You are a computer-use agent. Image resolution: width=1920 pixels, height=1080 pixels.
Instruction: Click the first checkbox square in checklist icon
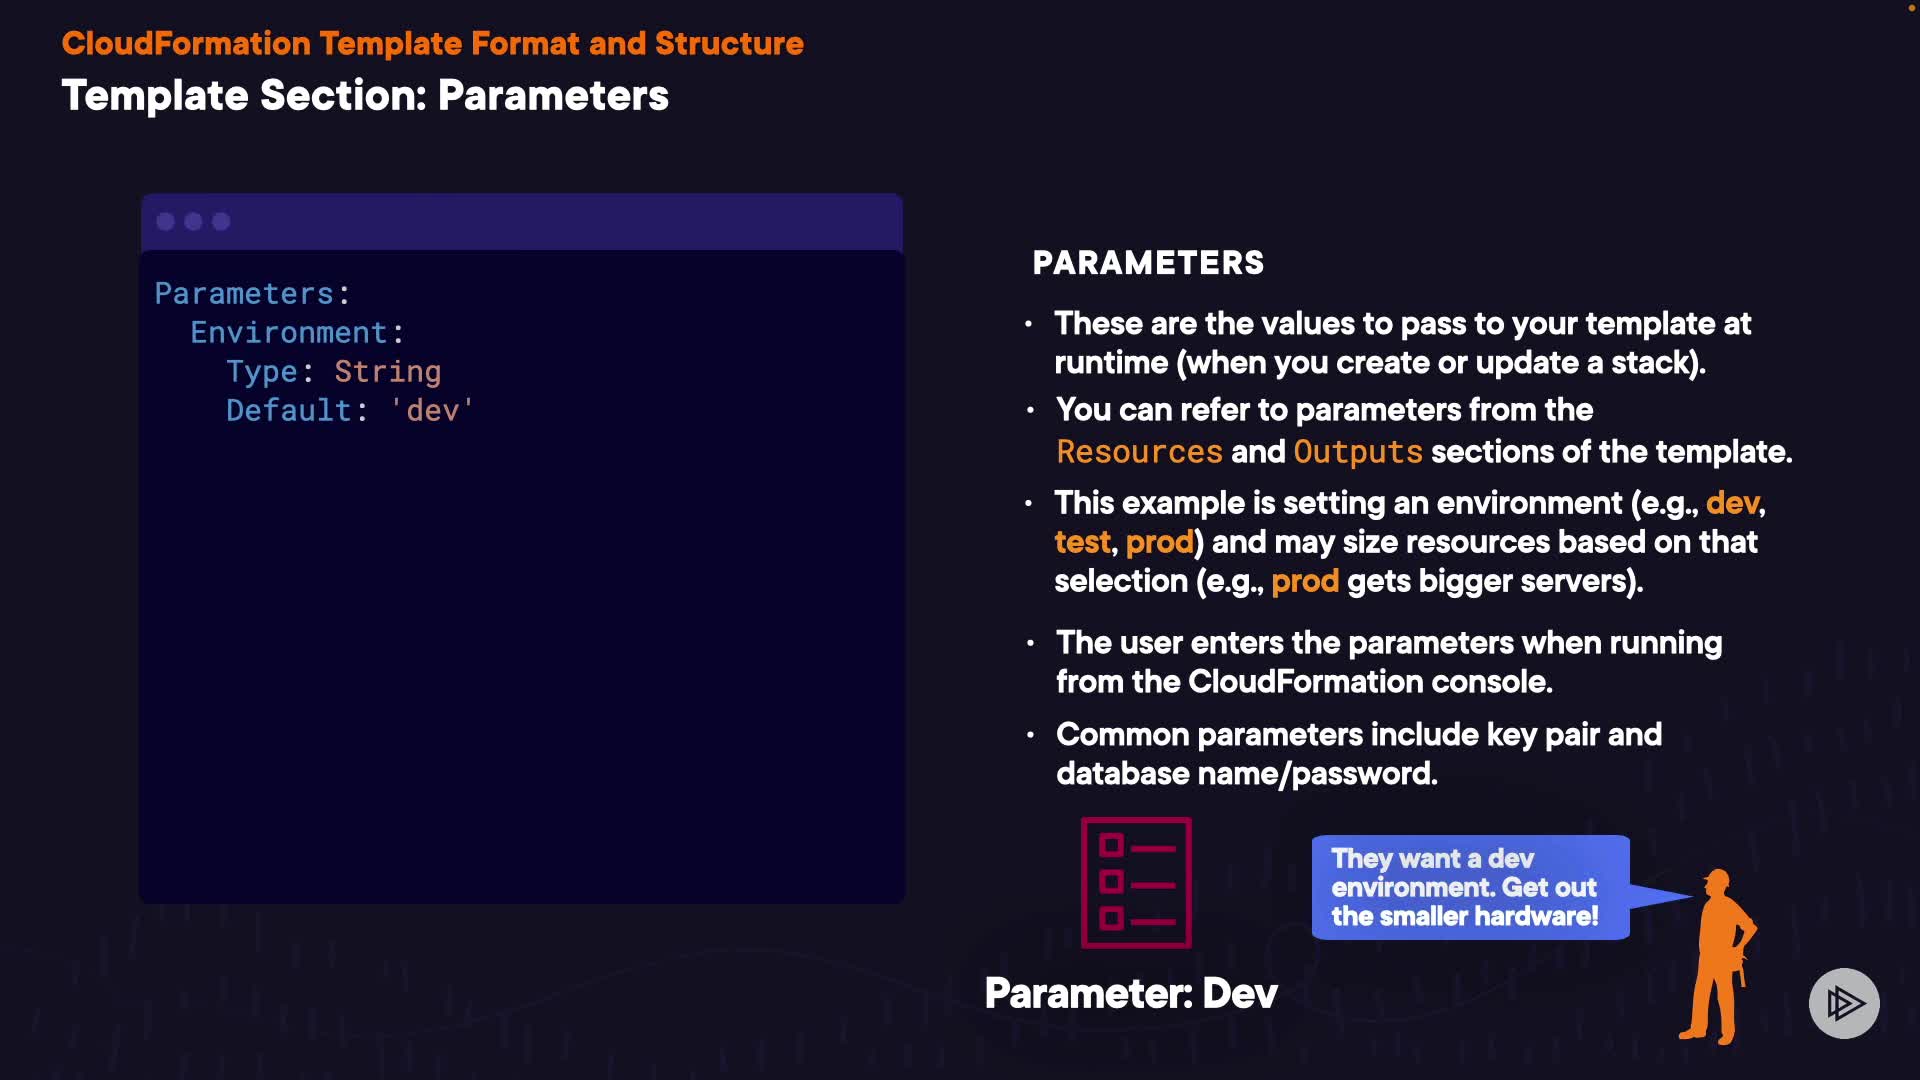coord(1111,846)
